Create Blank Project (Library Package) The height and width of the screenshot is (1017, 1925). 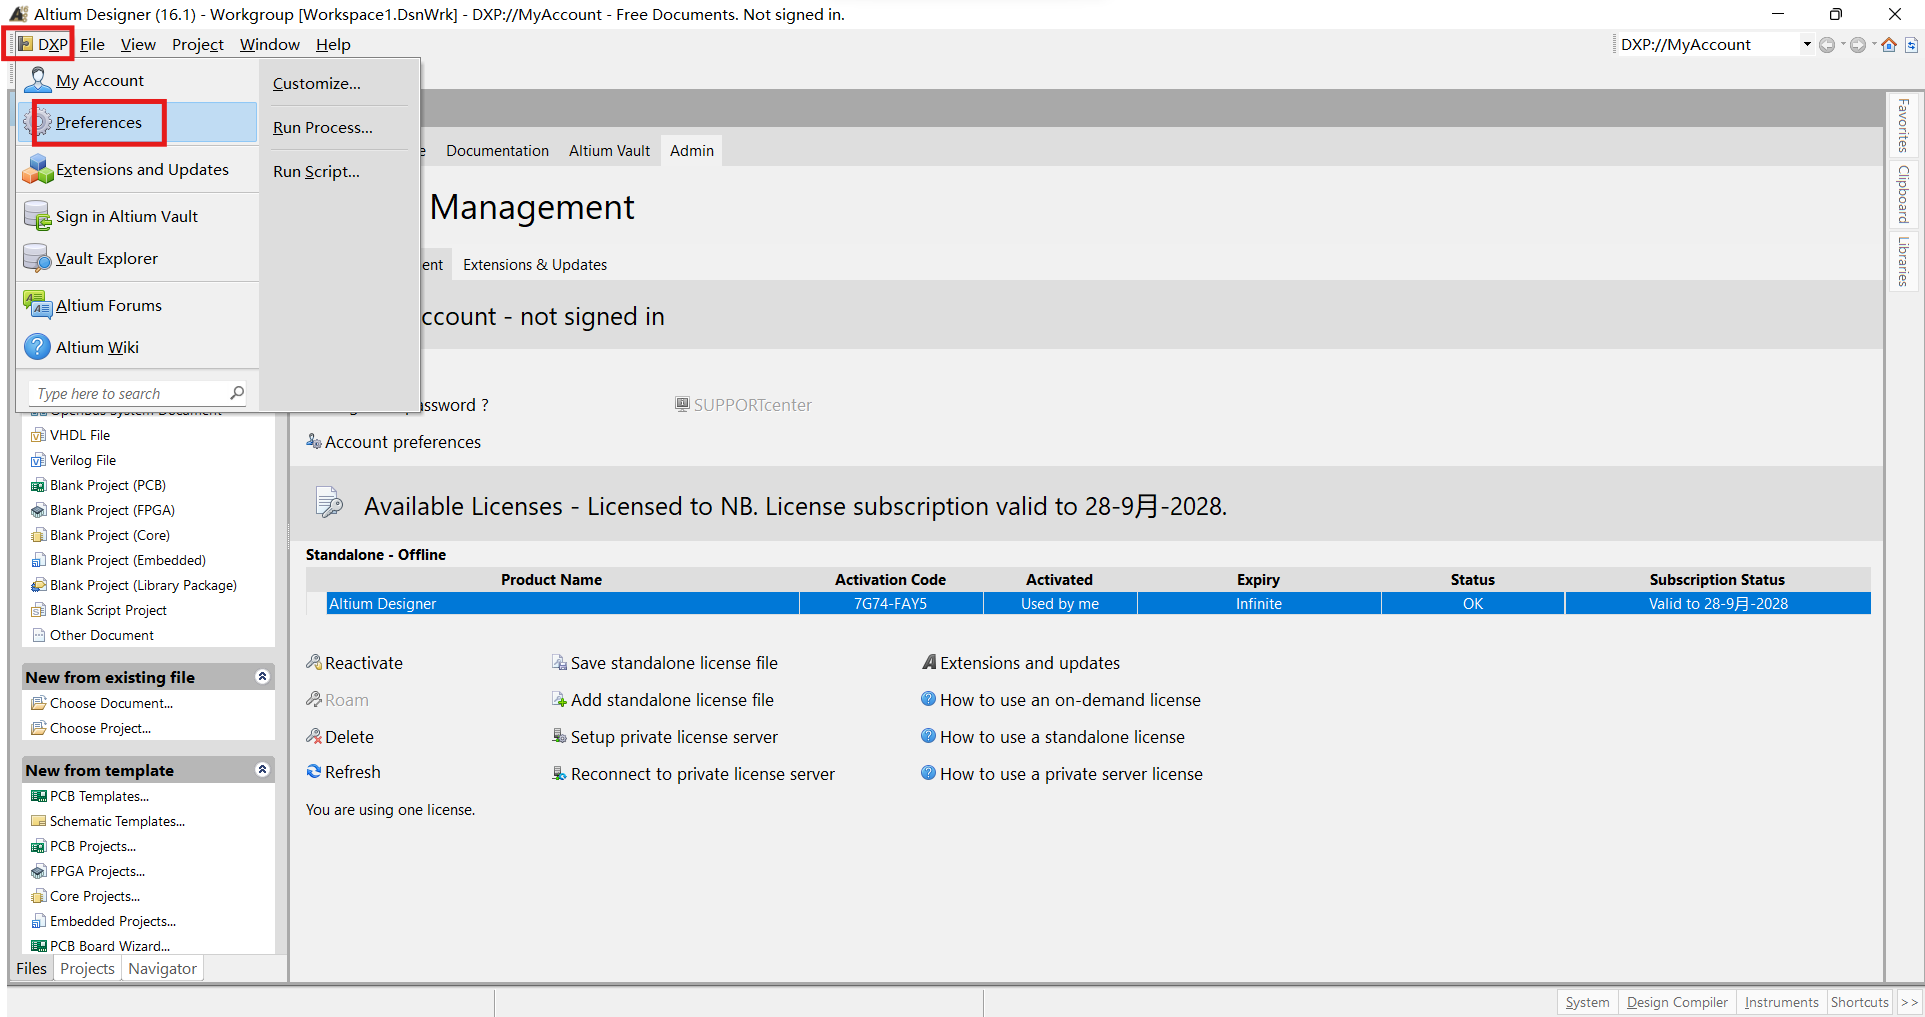(x=134, y=585)
